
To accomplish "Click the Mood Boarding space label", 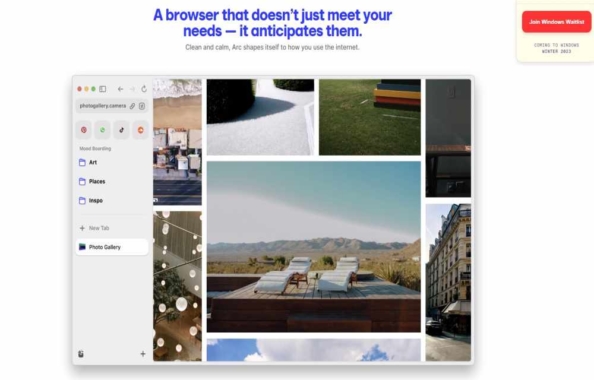I will pos(95,149).
